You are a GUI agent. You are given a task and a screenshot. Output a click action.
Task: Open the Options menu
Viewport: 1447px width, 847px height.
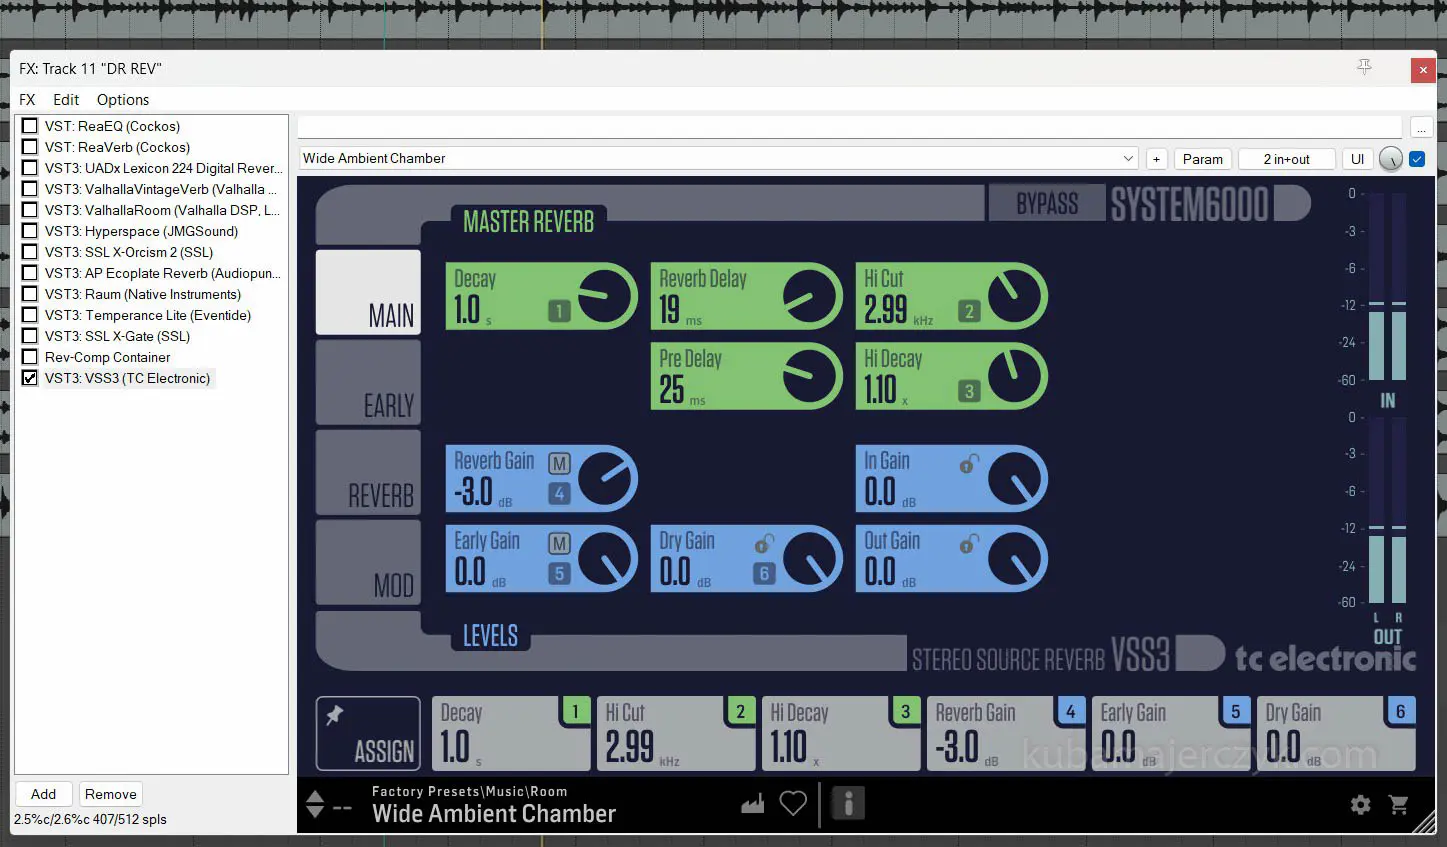(123, 100)
